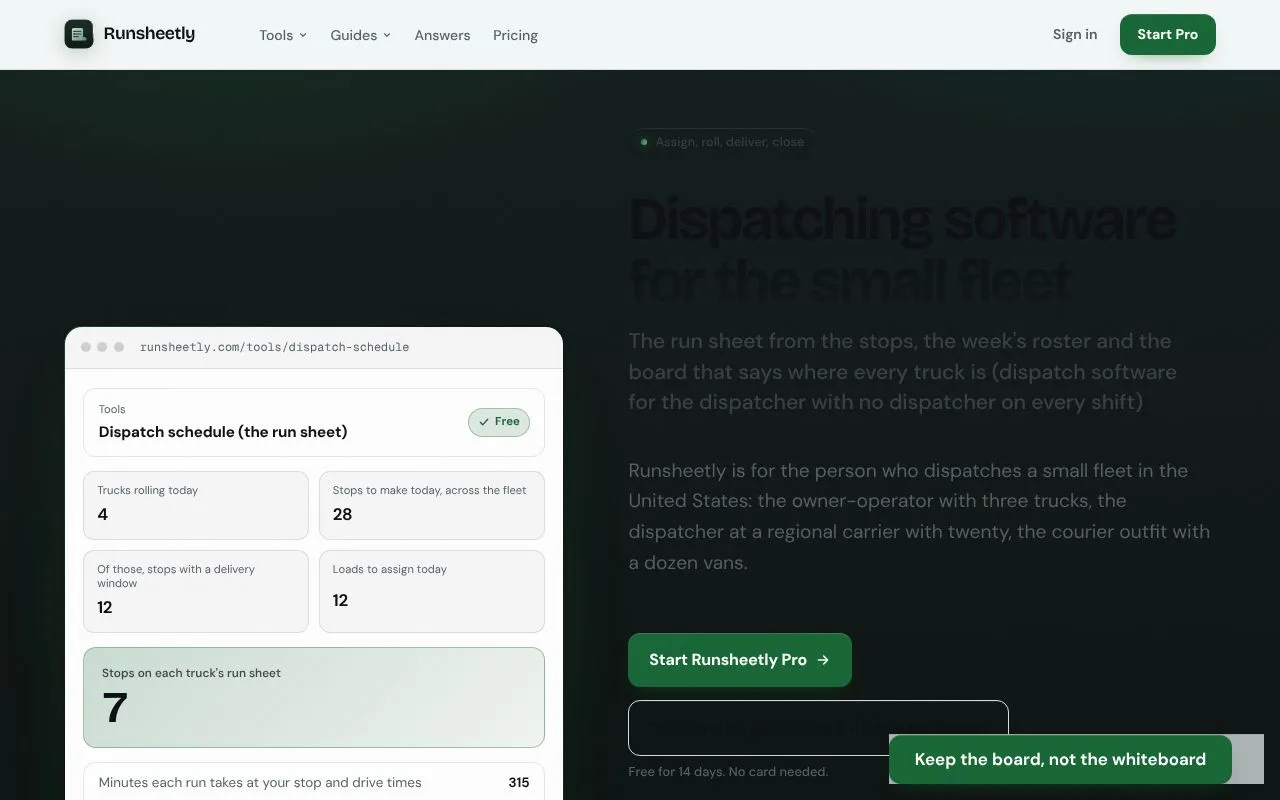Click the Start Pro header button

coord(1167,34)
